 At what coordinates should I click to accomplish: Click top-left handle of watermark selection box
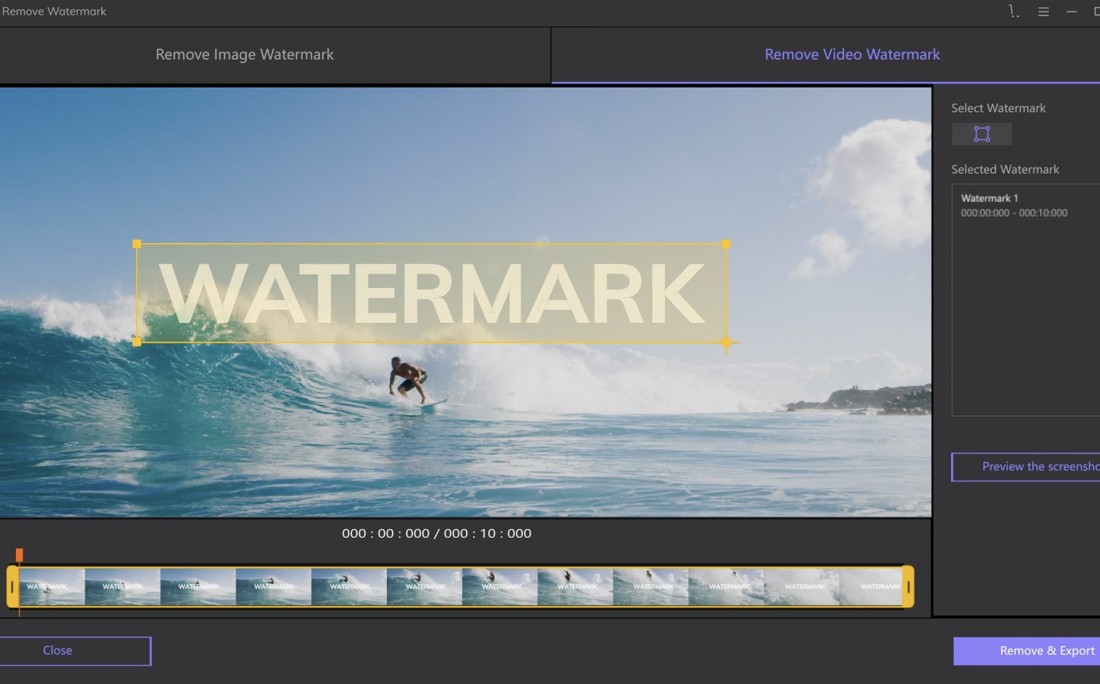click(x=137, y=244)
